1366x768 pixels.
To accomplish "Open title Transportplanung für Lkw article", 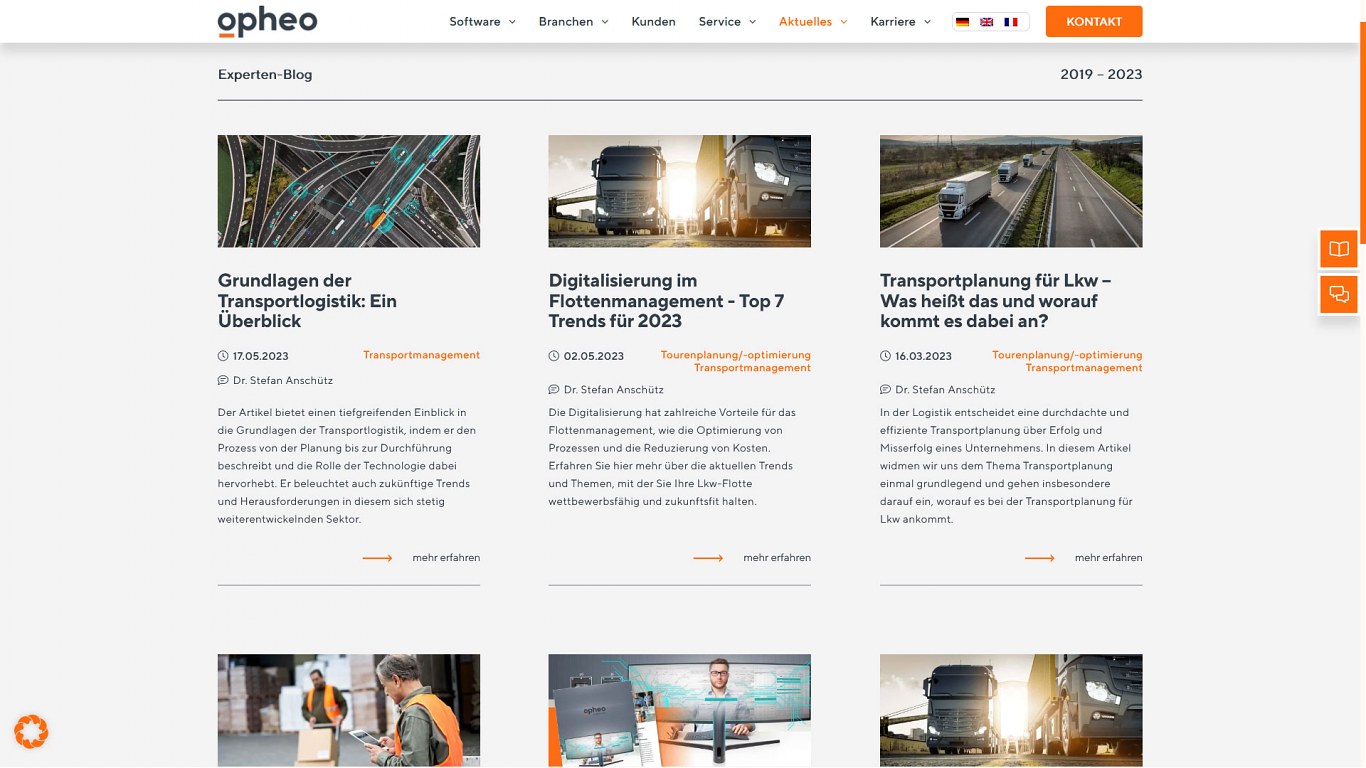I will tap(995, 301).
